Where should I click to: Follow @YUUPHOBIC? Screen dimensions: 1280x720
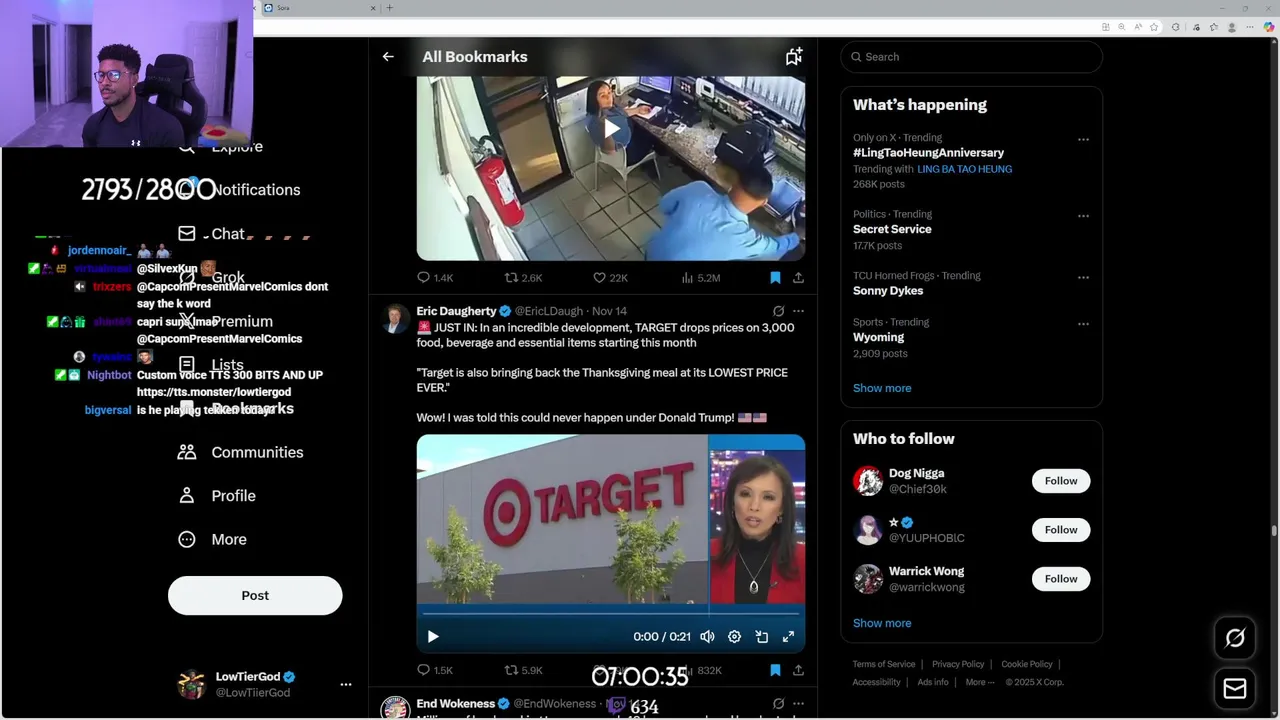(x=1061, y=530)
